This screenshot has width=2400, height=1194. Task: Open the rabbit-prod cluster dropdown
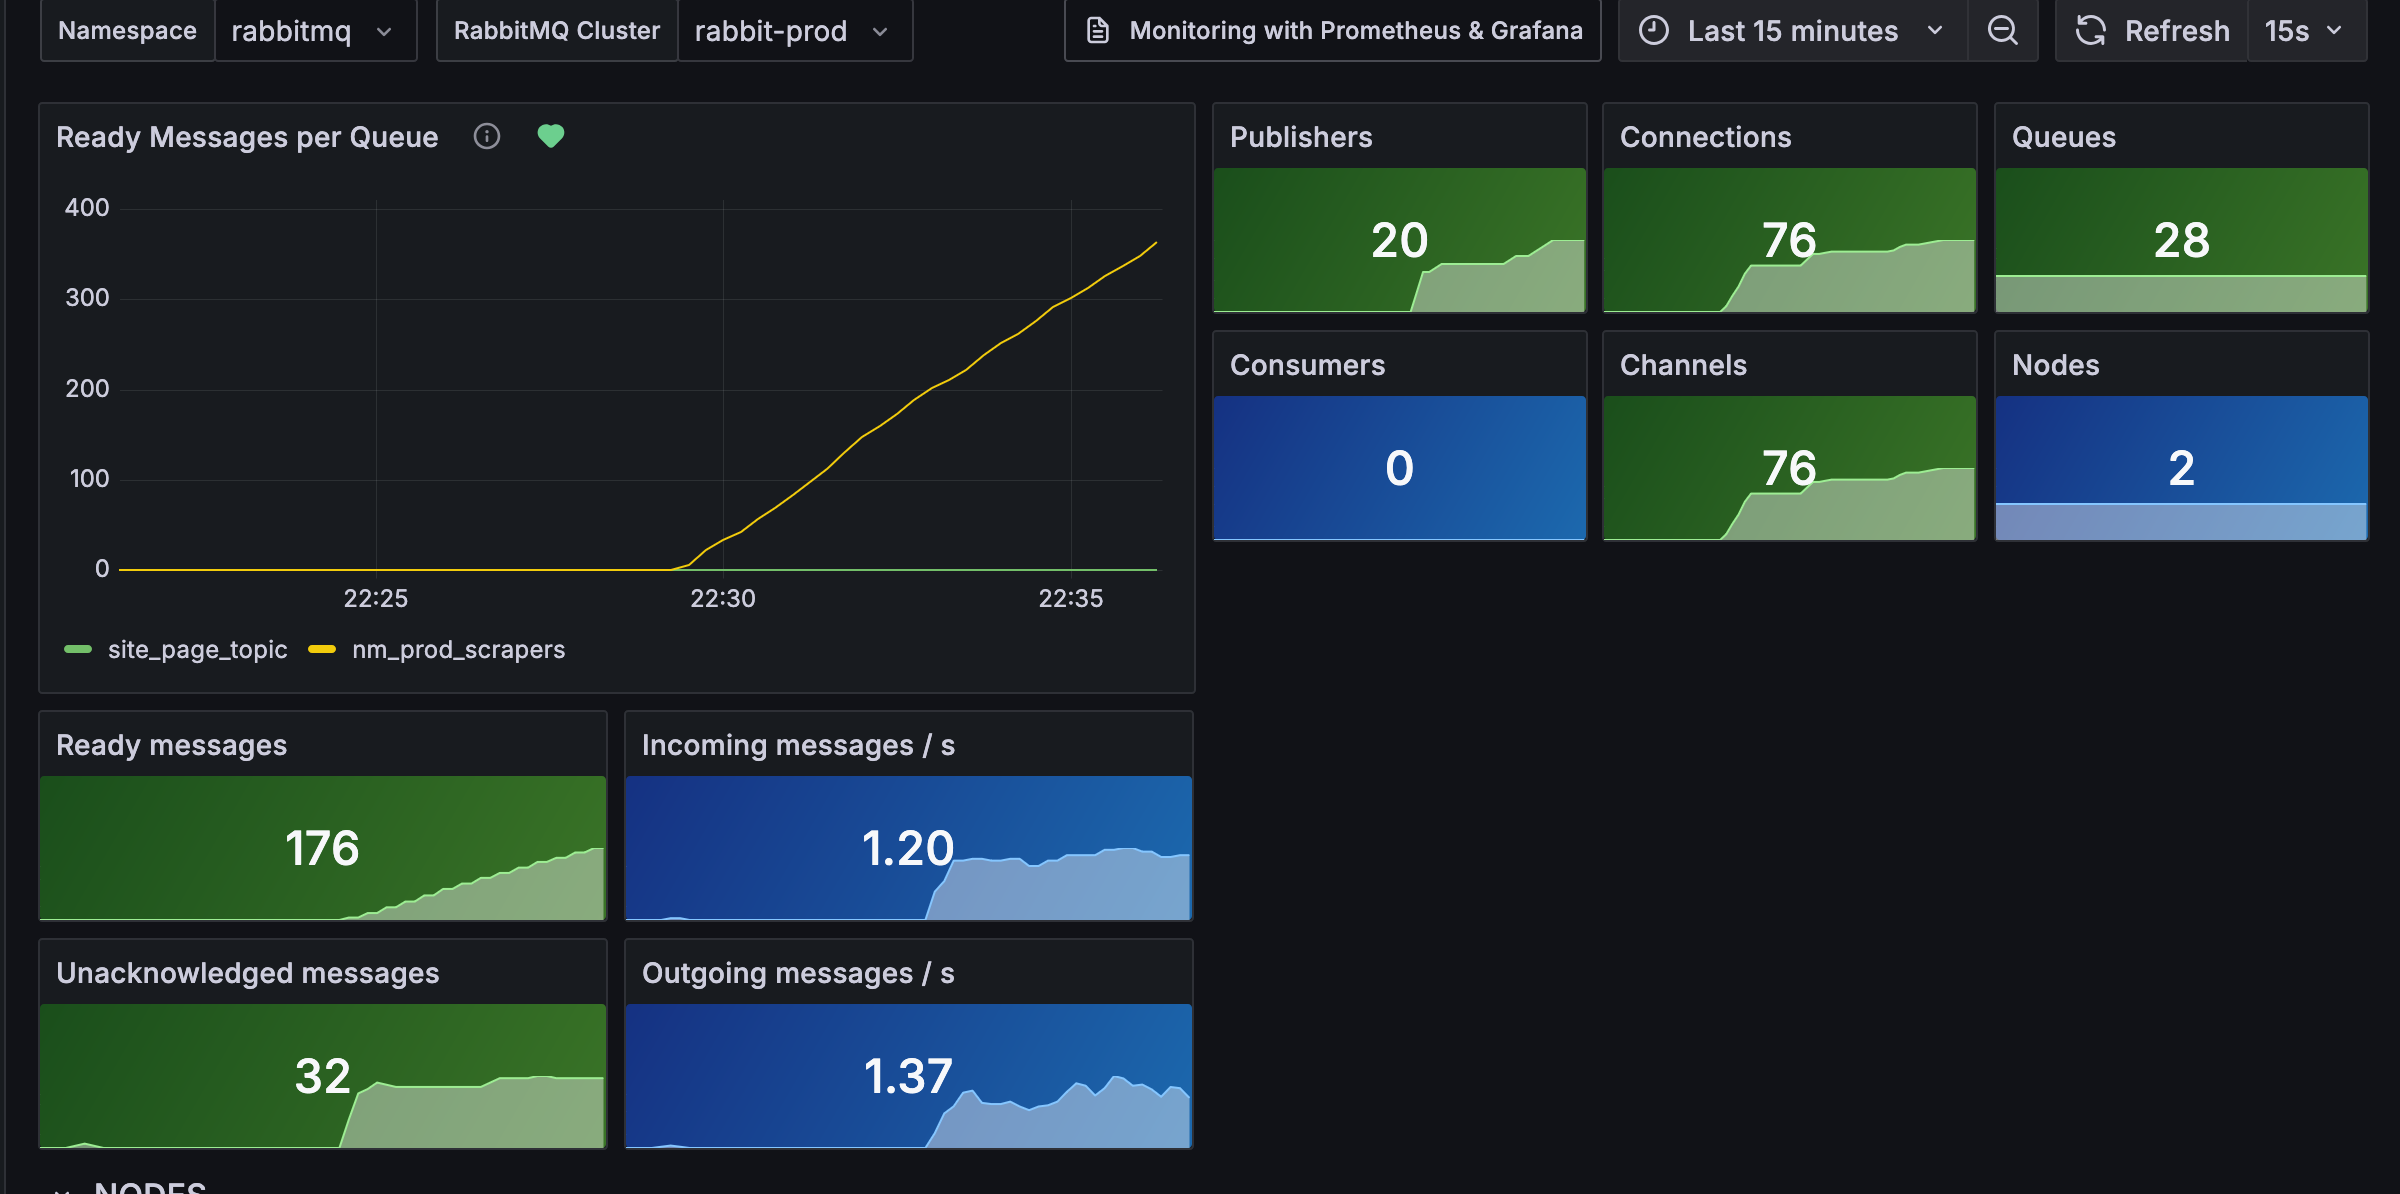(795, 31)
